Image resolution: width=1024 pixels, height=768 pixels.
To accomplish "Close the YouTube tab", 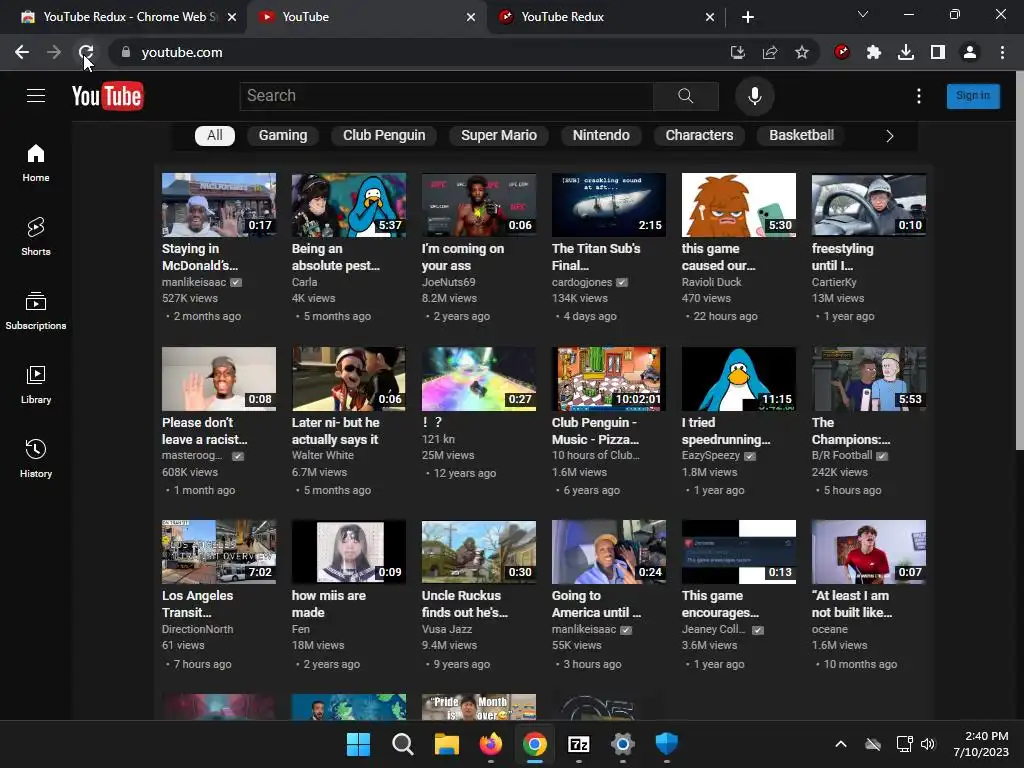I will (471, 17).
